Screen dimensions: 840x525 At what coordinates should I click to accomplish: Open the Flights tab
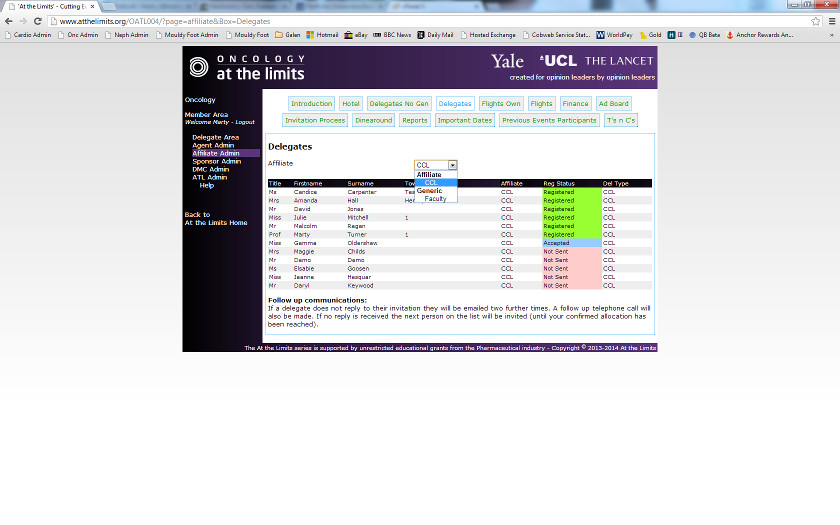541,103
